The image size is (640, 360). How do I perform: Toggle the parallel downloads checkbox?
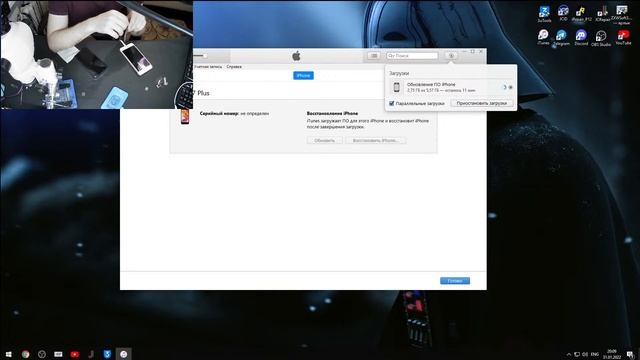tap(392, 103)
